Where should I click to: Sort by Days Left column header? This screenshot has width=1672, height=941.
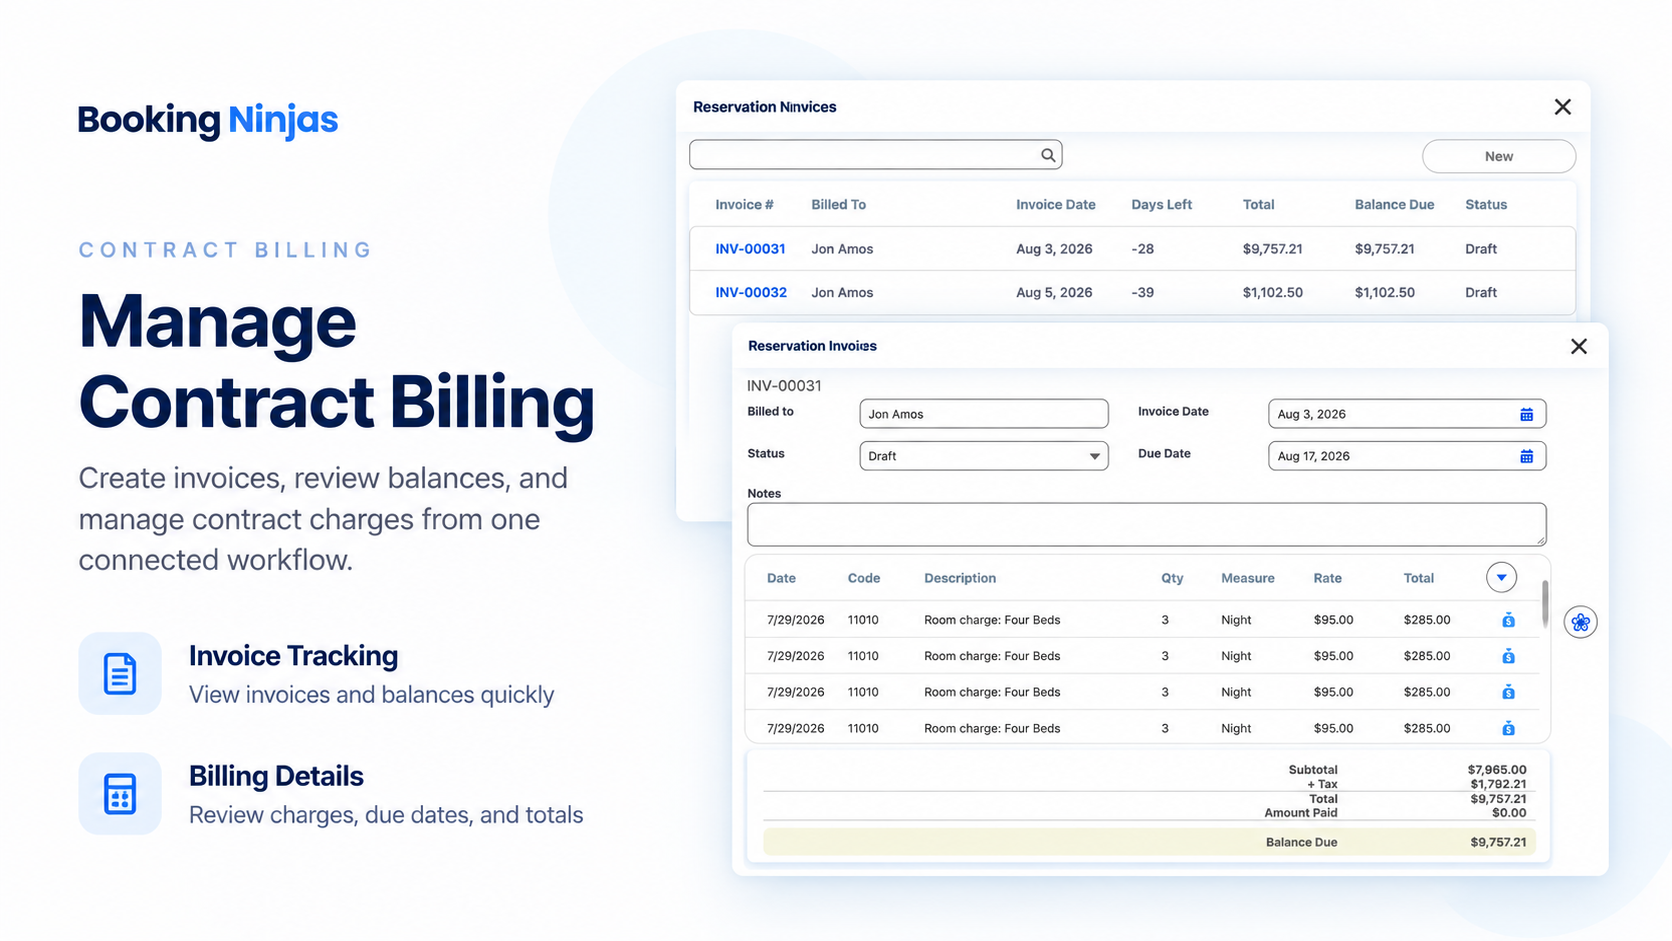(x=1161, y=205)
